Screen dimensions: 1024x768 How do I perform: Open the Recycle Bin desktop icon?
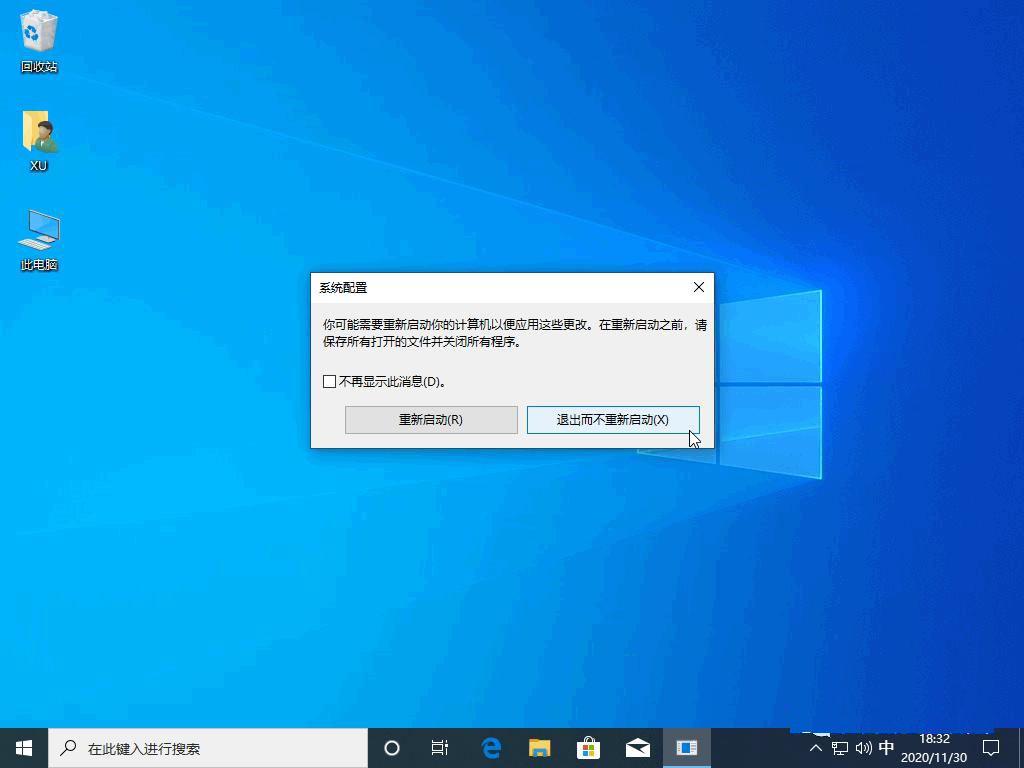[39, 41]
